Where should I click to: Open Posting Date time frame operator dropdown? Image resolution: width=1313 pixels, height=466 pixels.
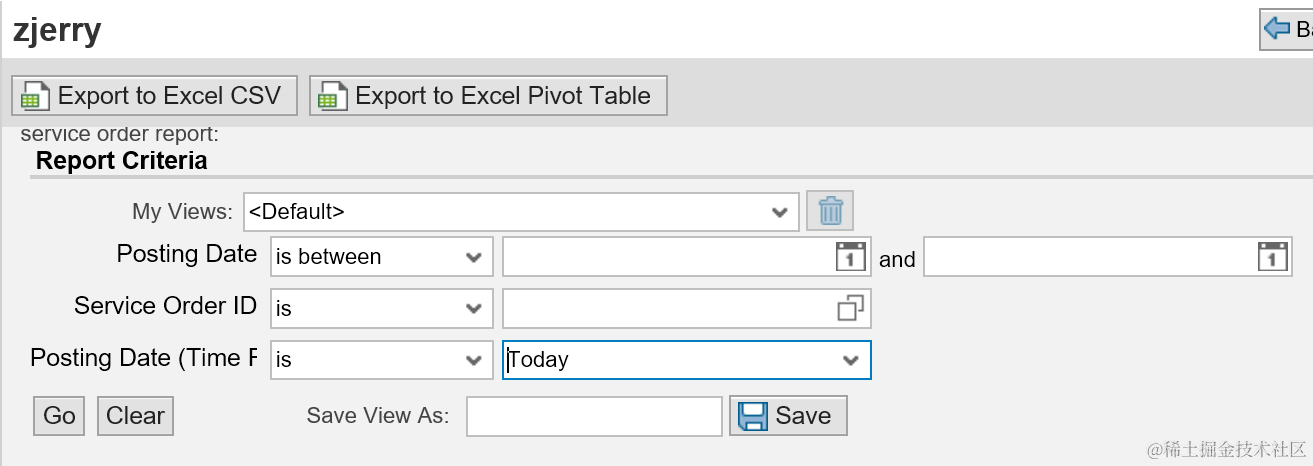(x=474, y=360)
